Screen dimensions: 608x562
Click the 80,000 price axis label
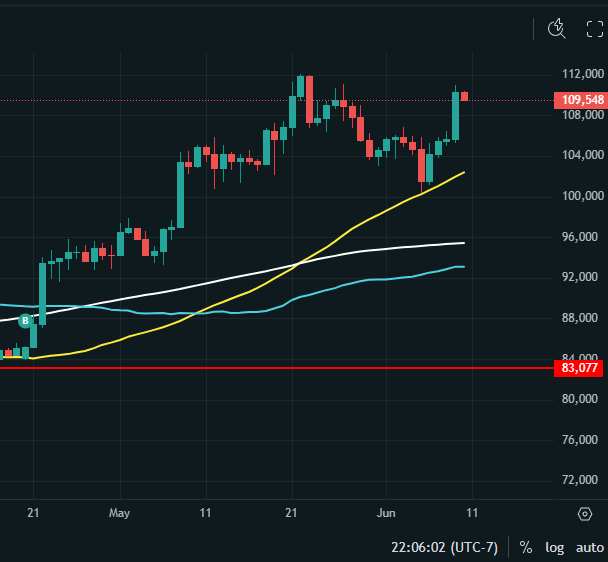580,399
